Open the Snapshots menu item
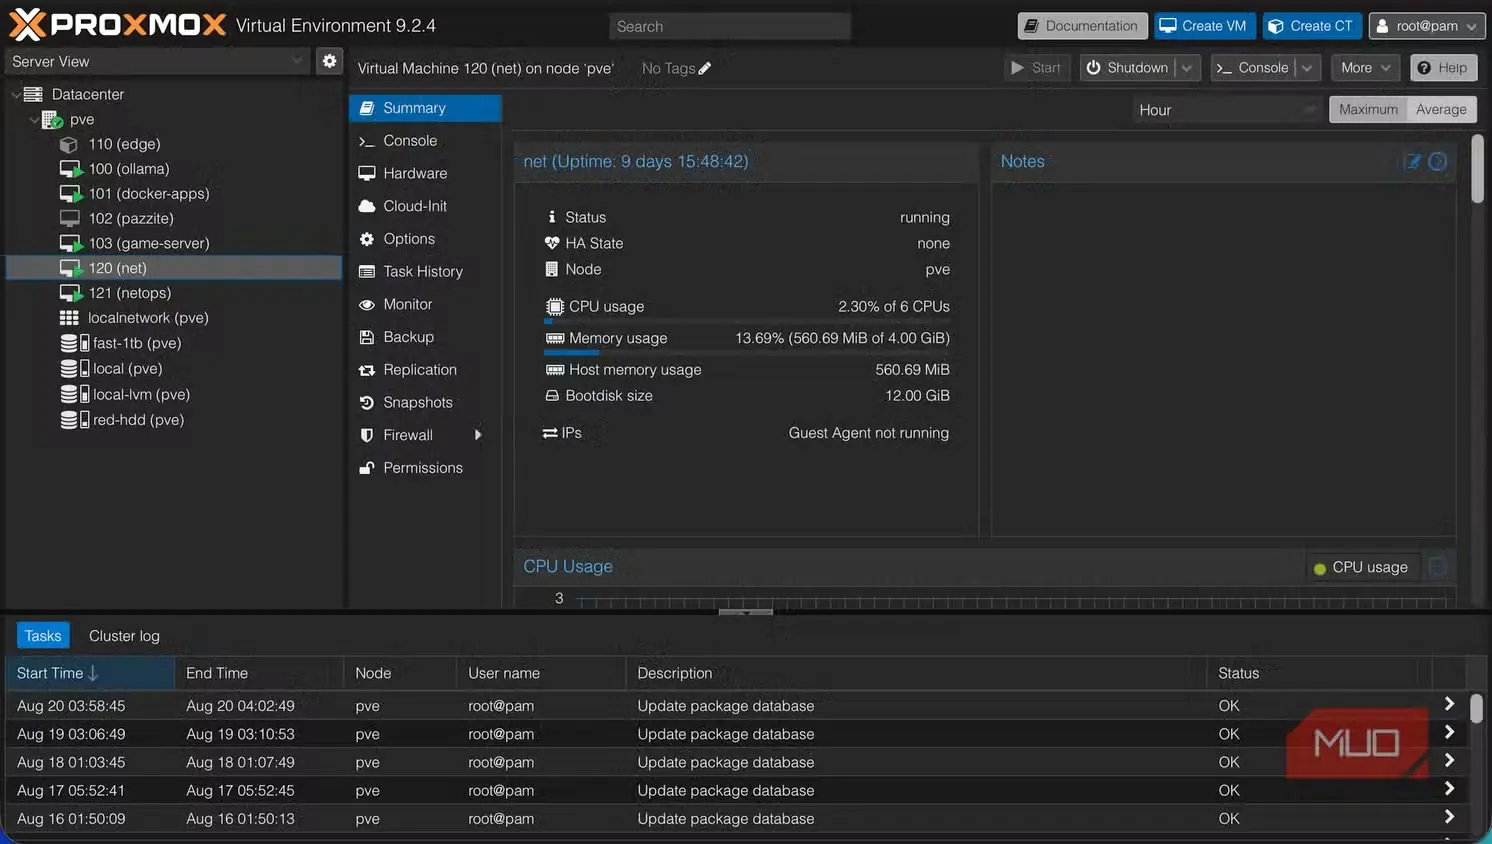The image size is (1492, 844). tap(425, 402)
